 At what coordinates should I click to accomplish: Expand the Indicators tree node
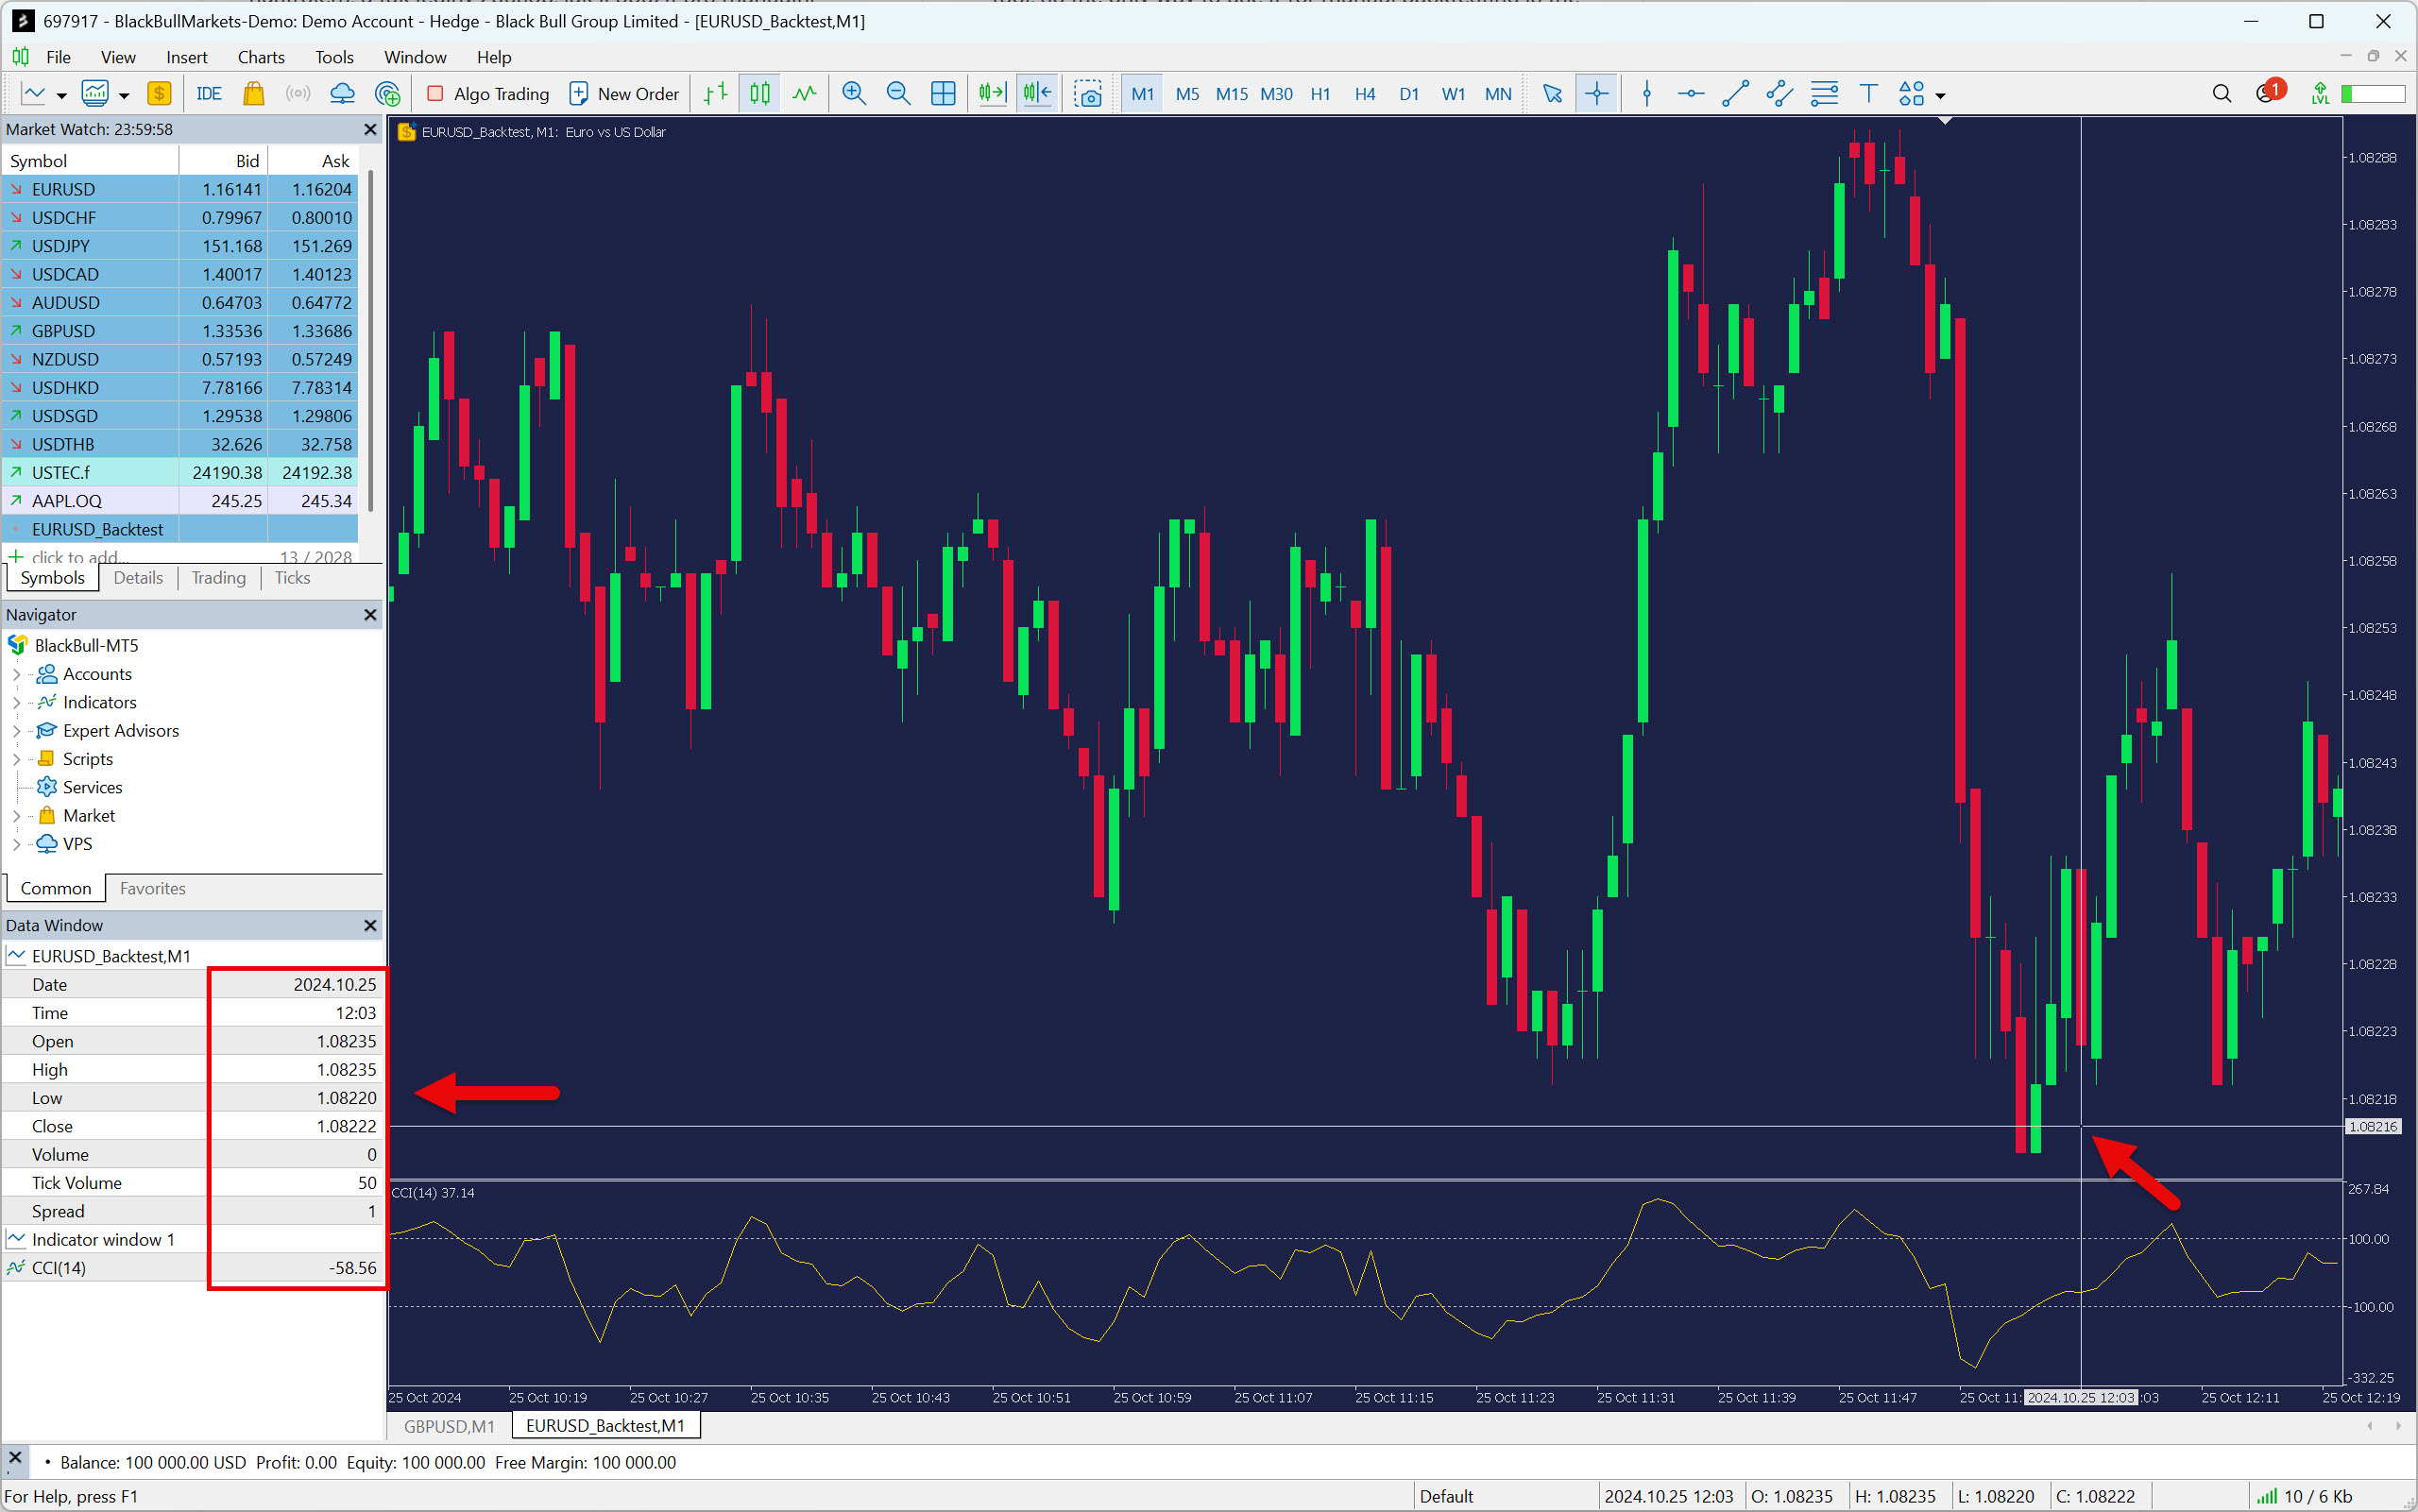click(16, 703)
